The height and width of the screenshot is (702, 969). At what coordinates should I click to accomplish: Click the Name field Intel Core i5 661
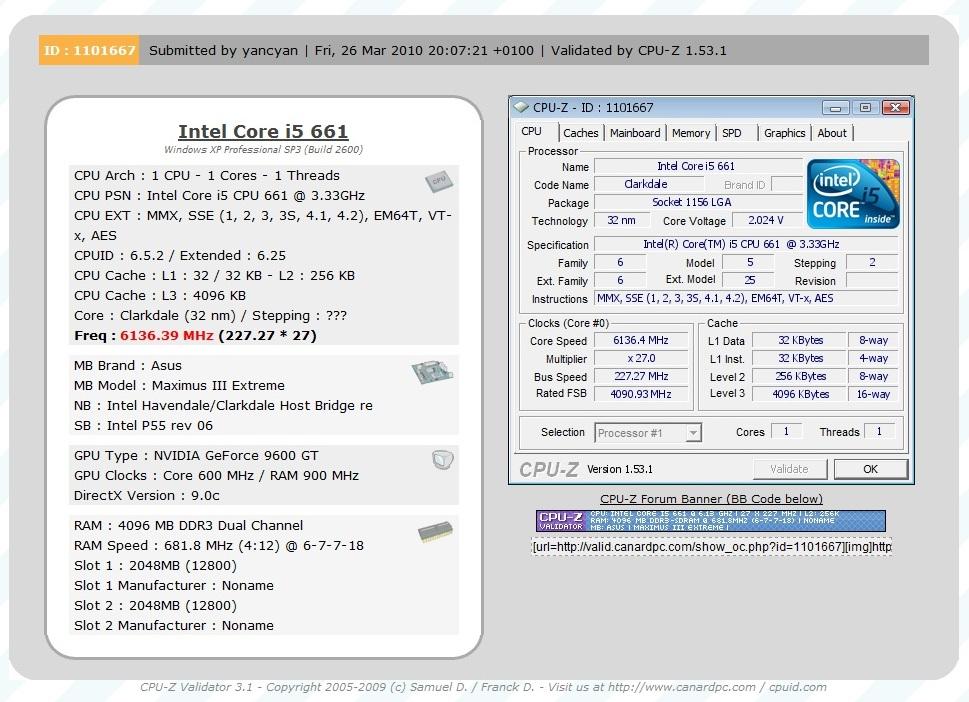(697, 166)
